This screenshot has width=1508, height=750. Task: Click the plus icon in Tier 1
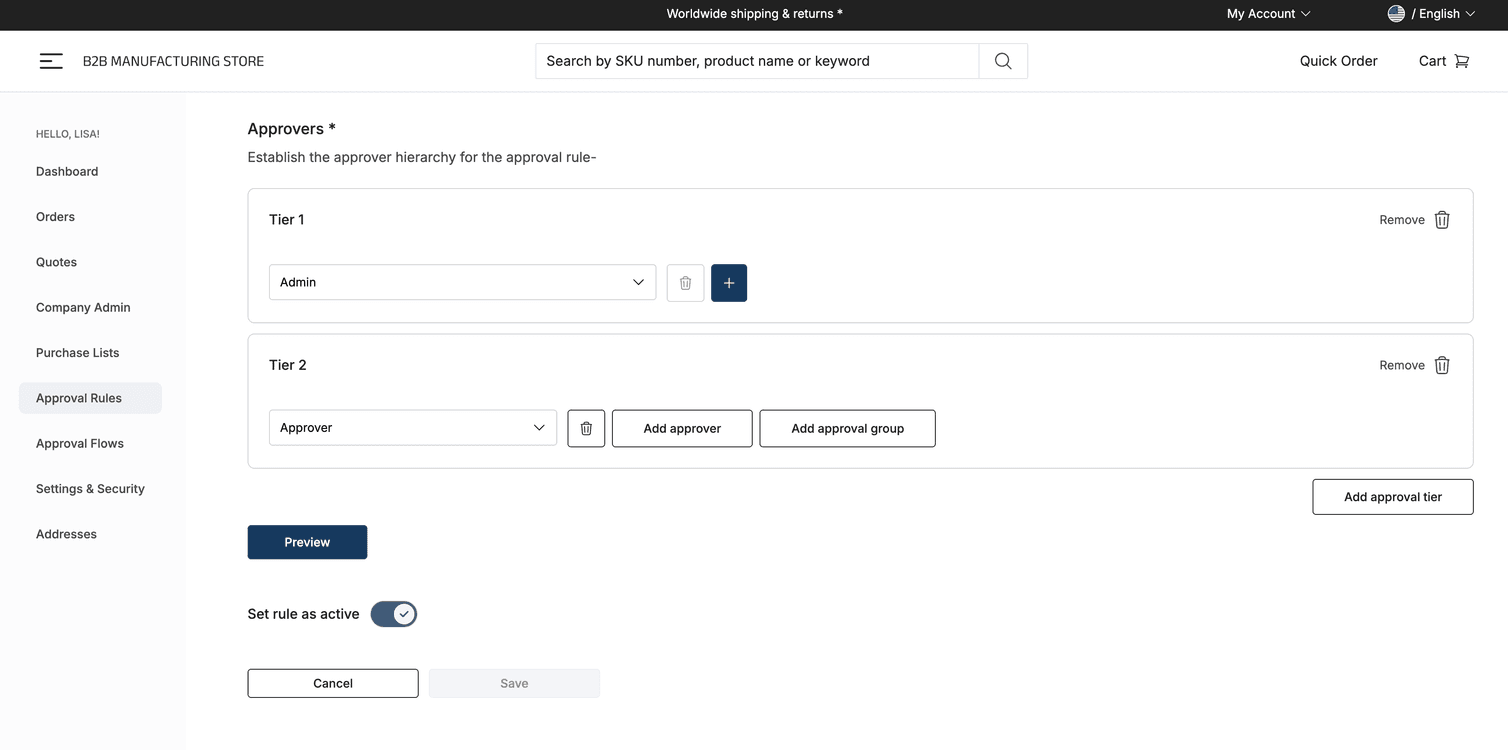coord(728,282)
